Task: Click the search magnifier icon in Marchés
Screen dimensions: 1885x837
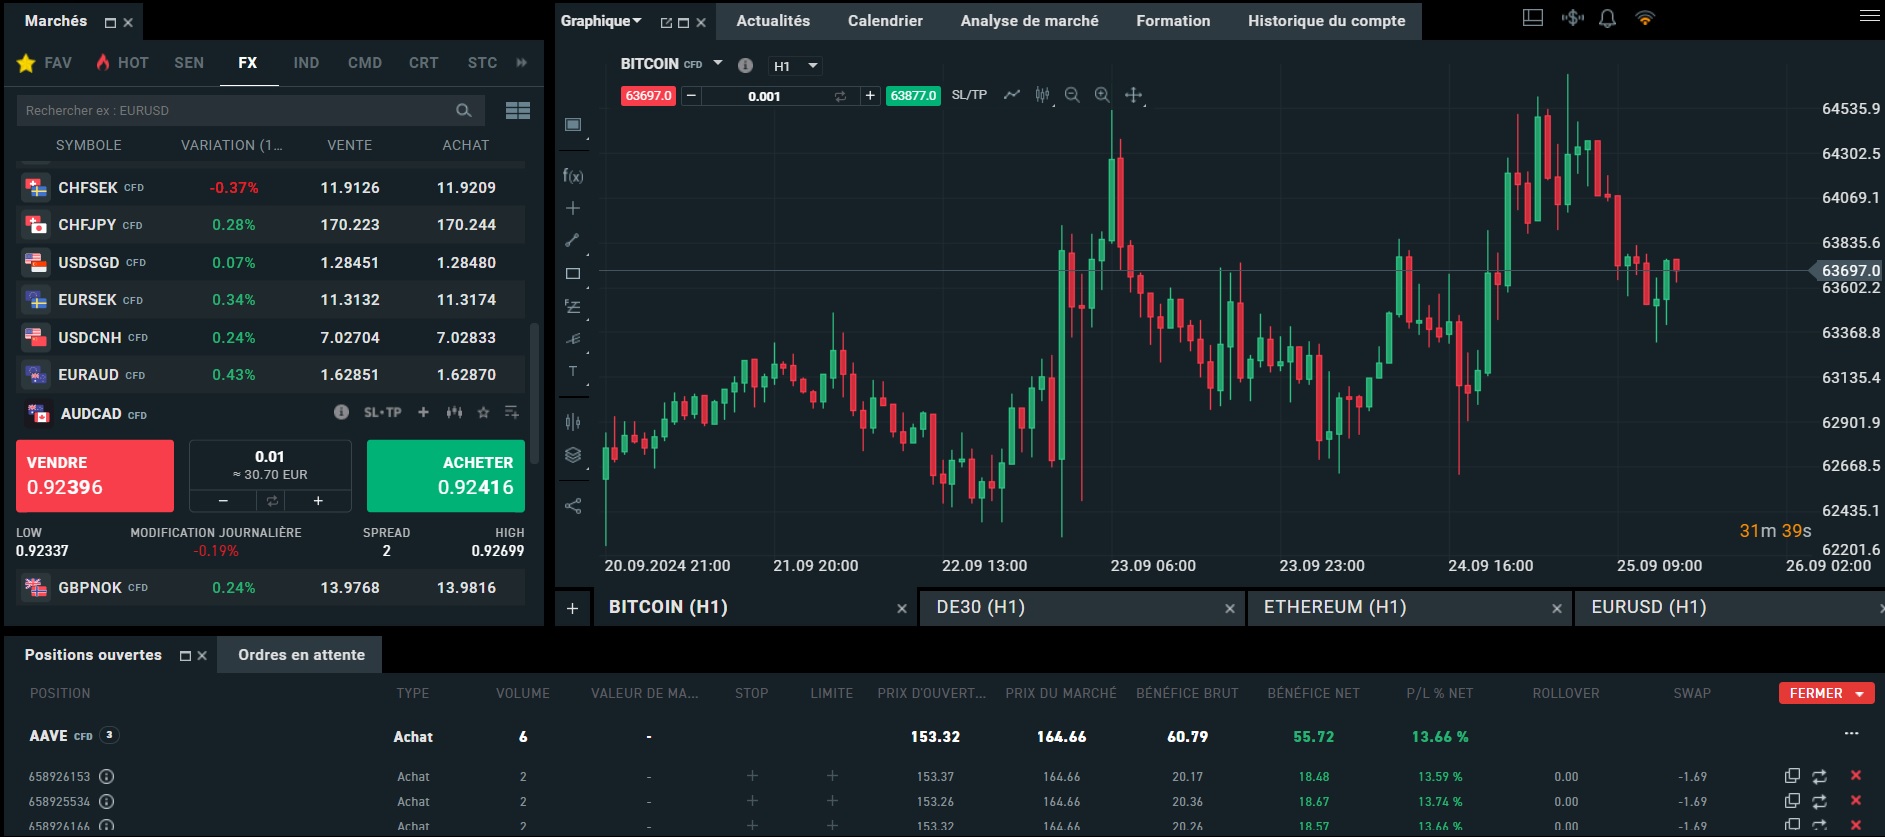Action: (x=463, y=110)
